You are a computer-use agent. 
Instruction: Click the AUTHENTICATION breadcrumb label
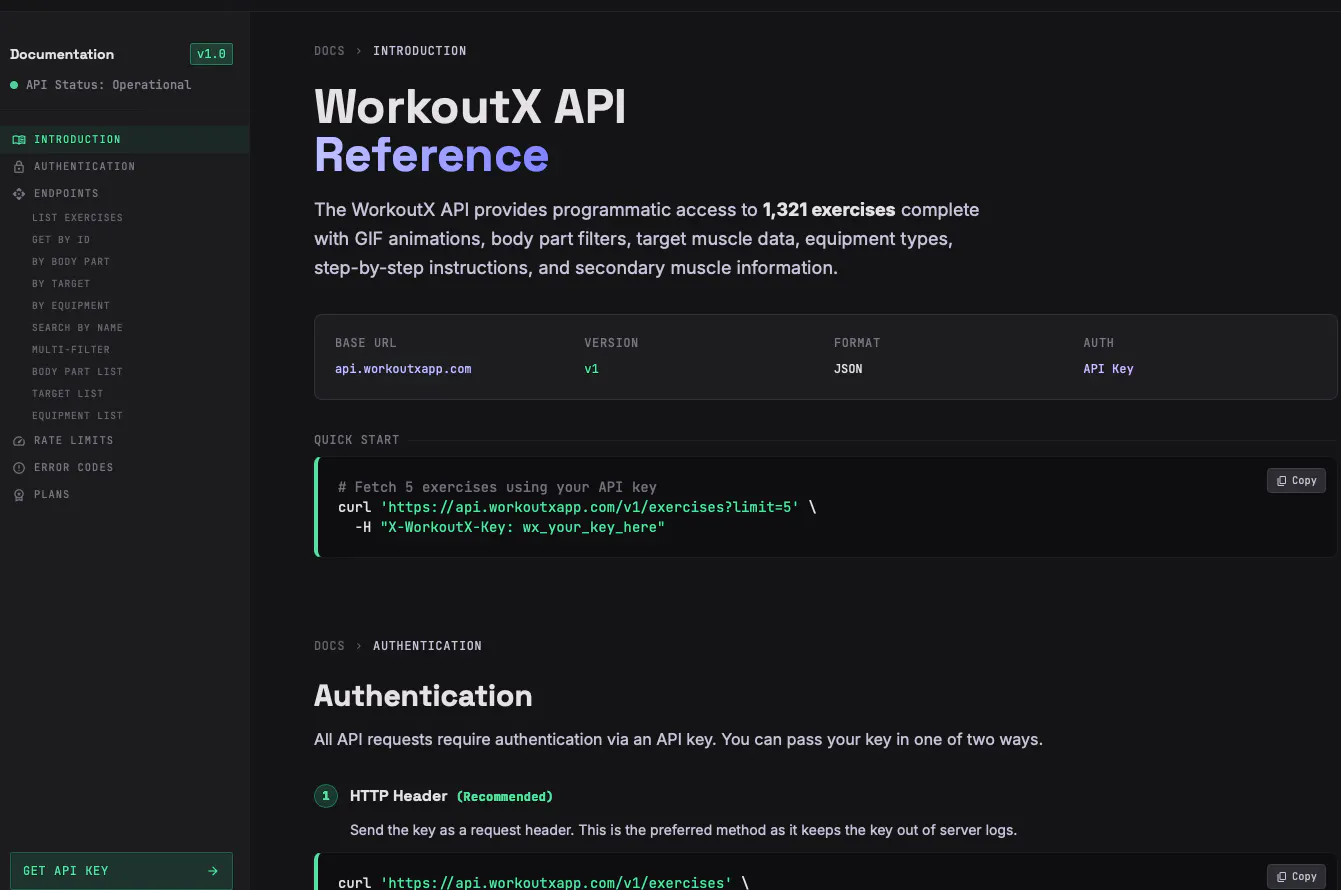427,646
